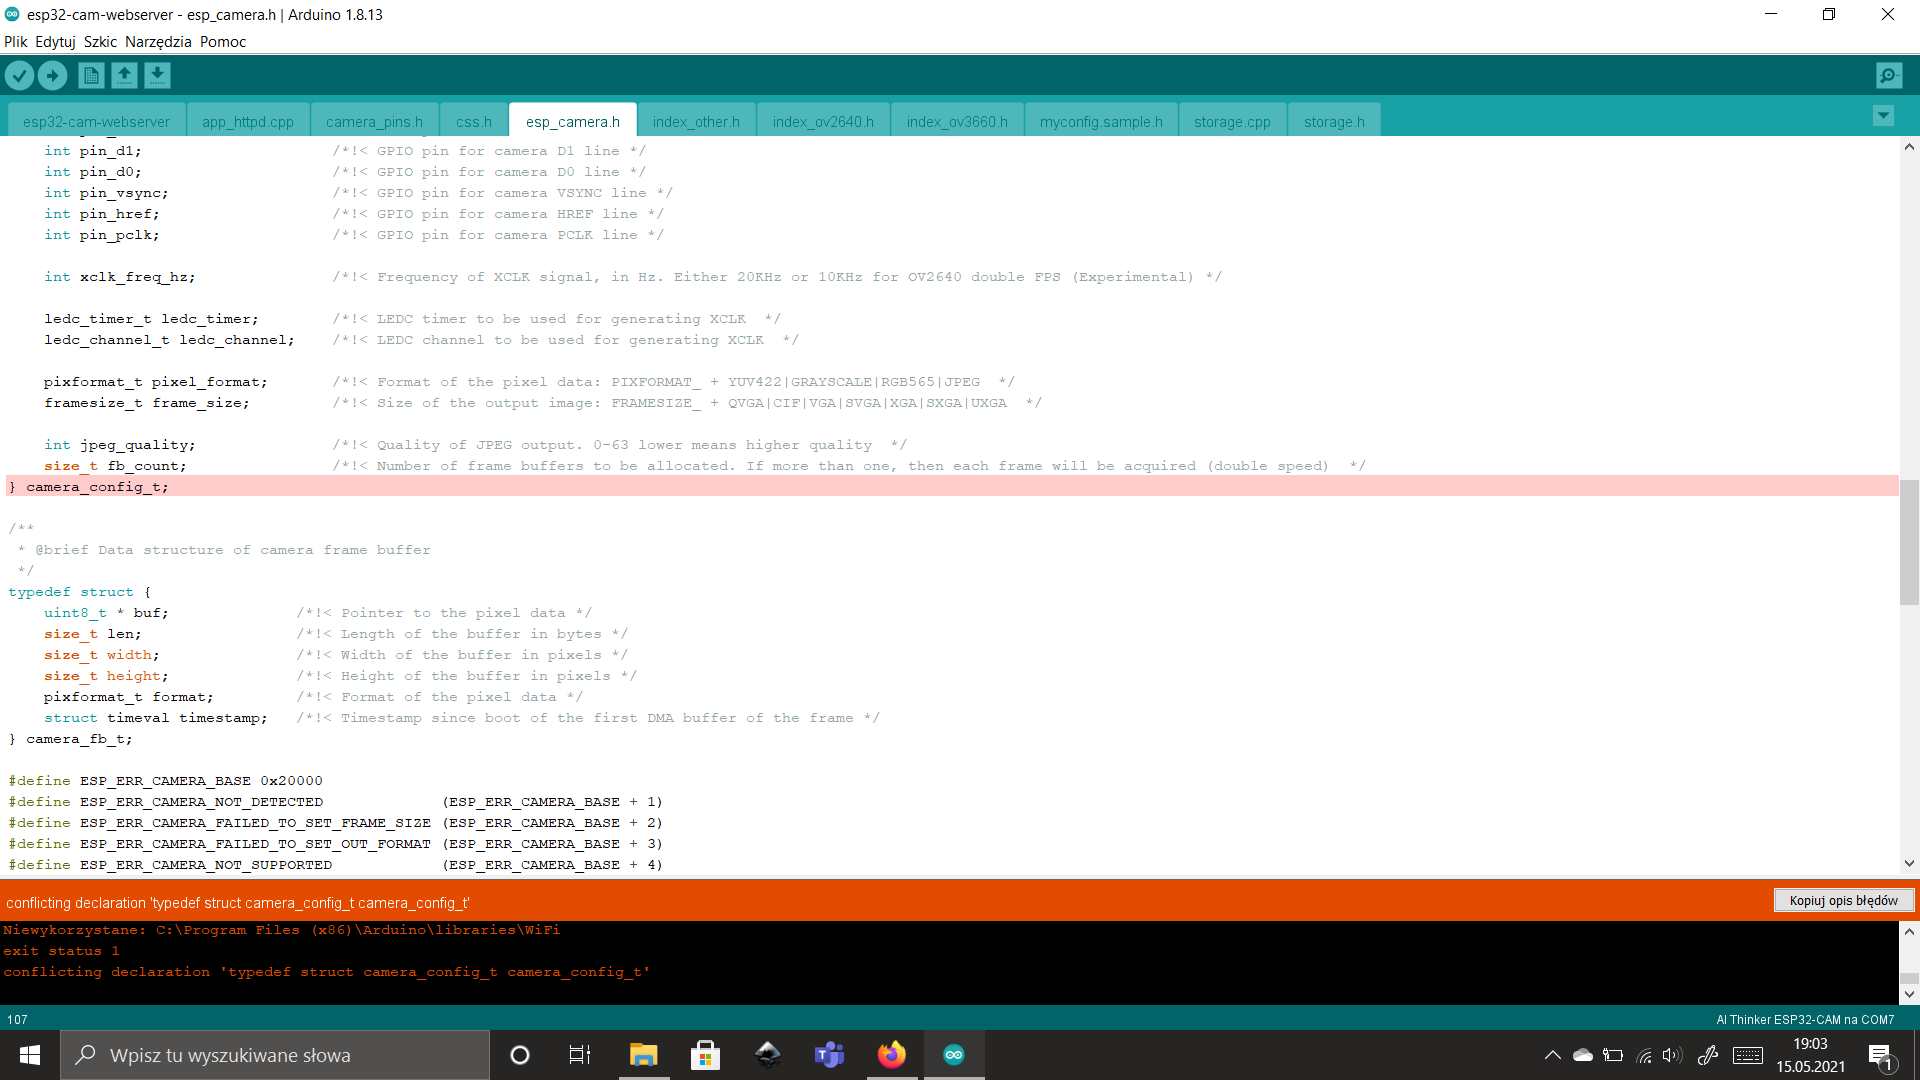Click the Verify sketch checkmark button
This screenshot has height=1080, width=1920.
click(19, 75)
